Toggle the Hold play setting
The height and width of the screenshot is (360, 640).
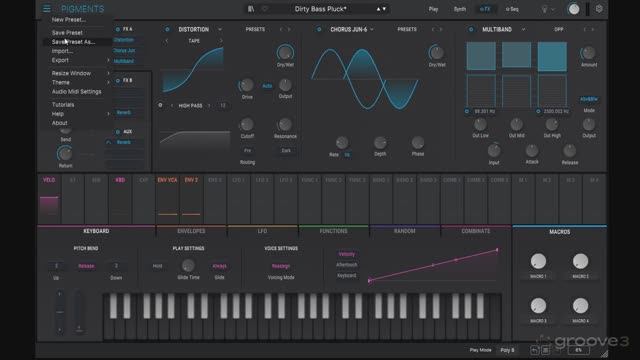pyautogui.click(x=157, y=266)
